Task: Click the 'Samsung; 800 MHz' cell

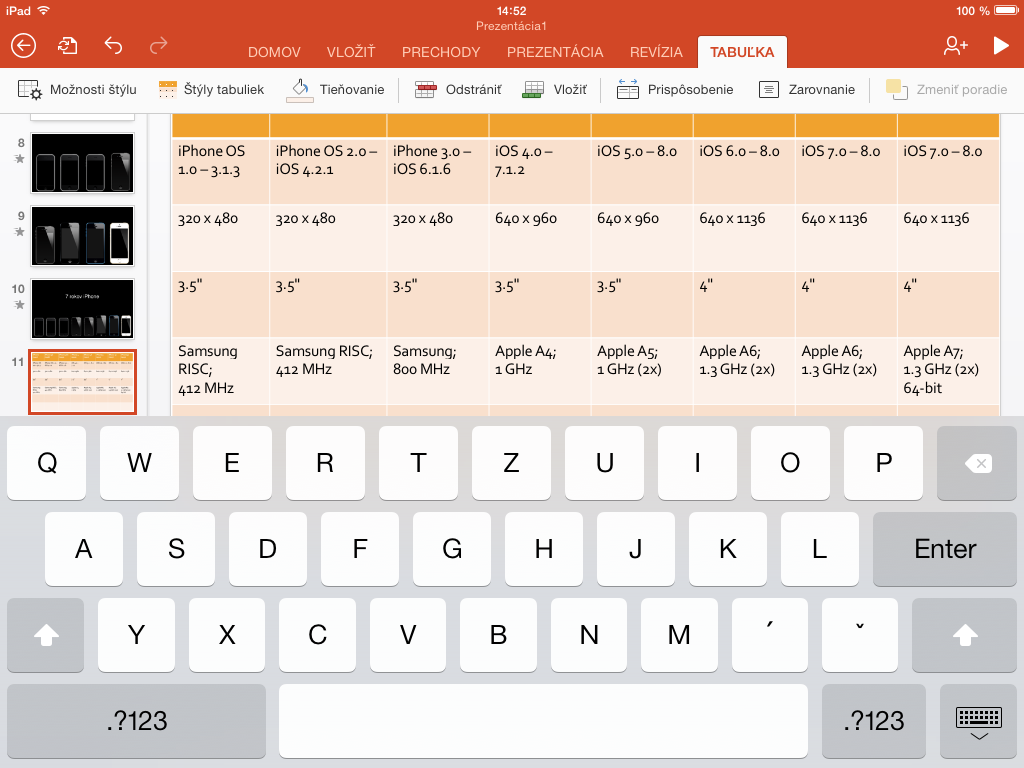Action: click(x=438, y=370)
